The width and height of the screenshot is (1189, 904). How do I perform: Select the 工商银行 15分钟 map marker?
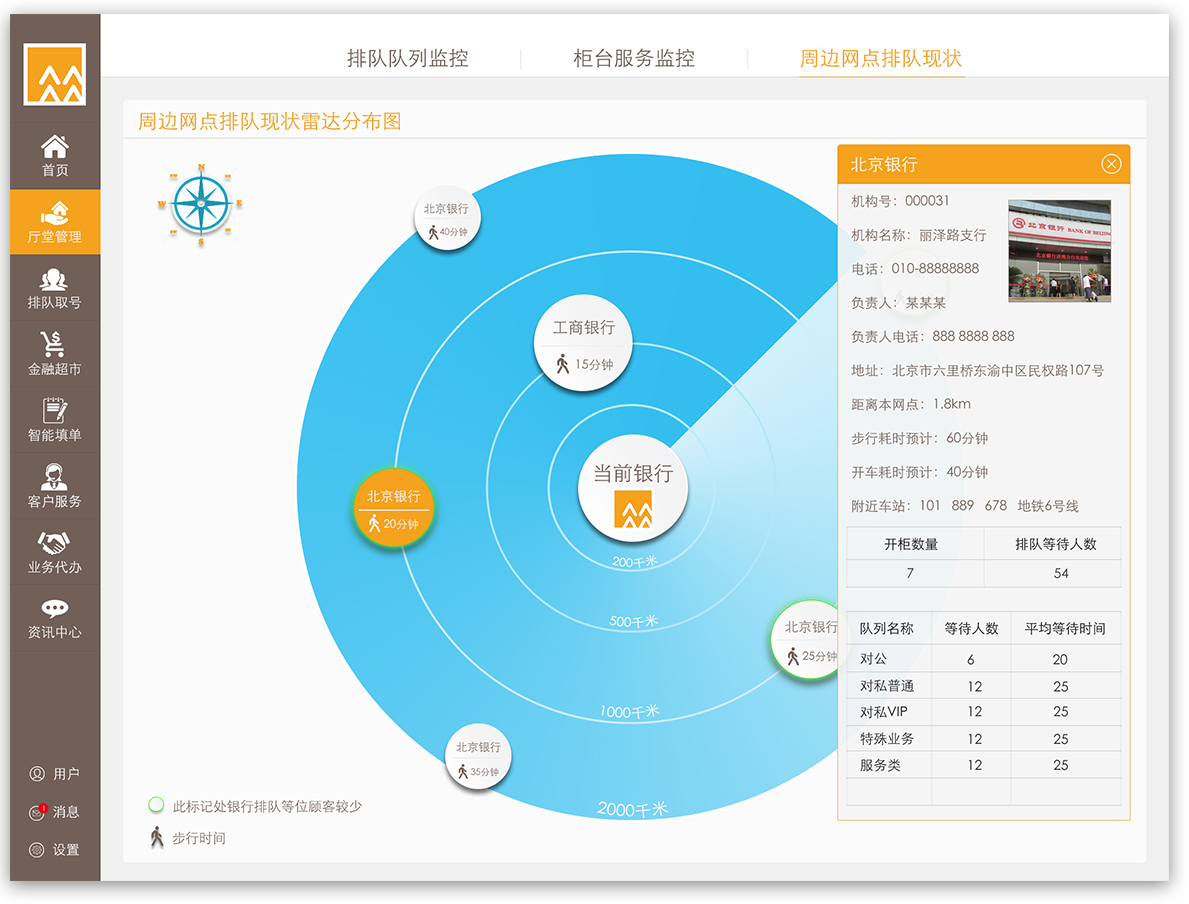click(583, 345)
